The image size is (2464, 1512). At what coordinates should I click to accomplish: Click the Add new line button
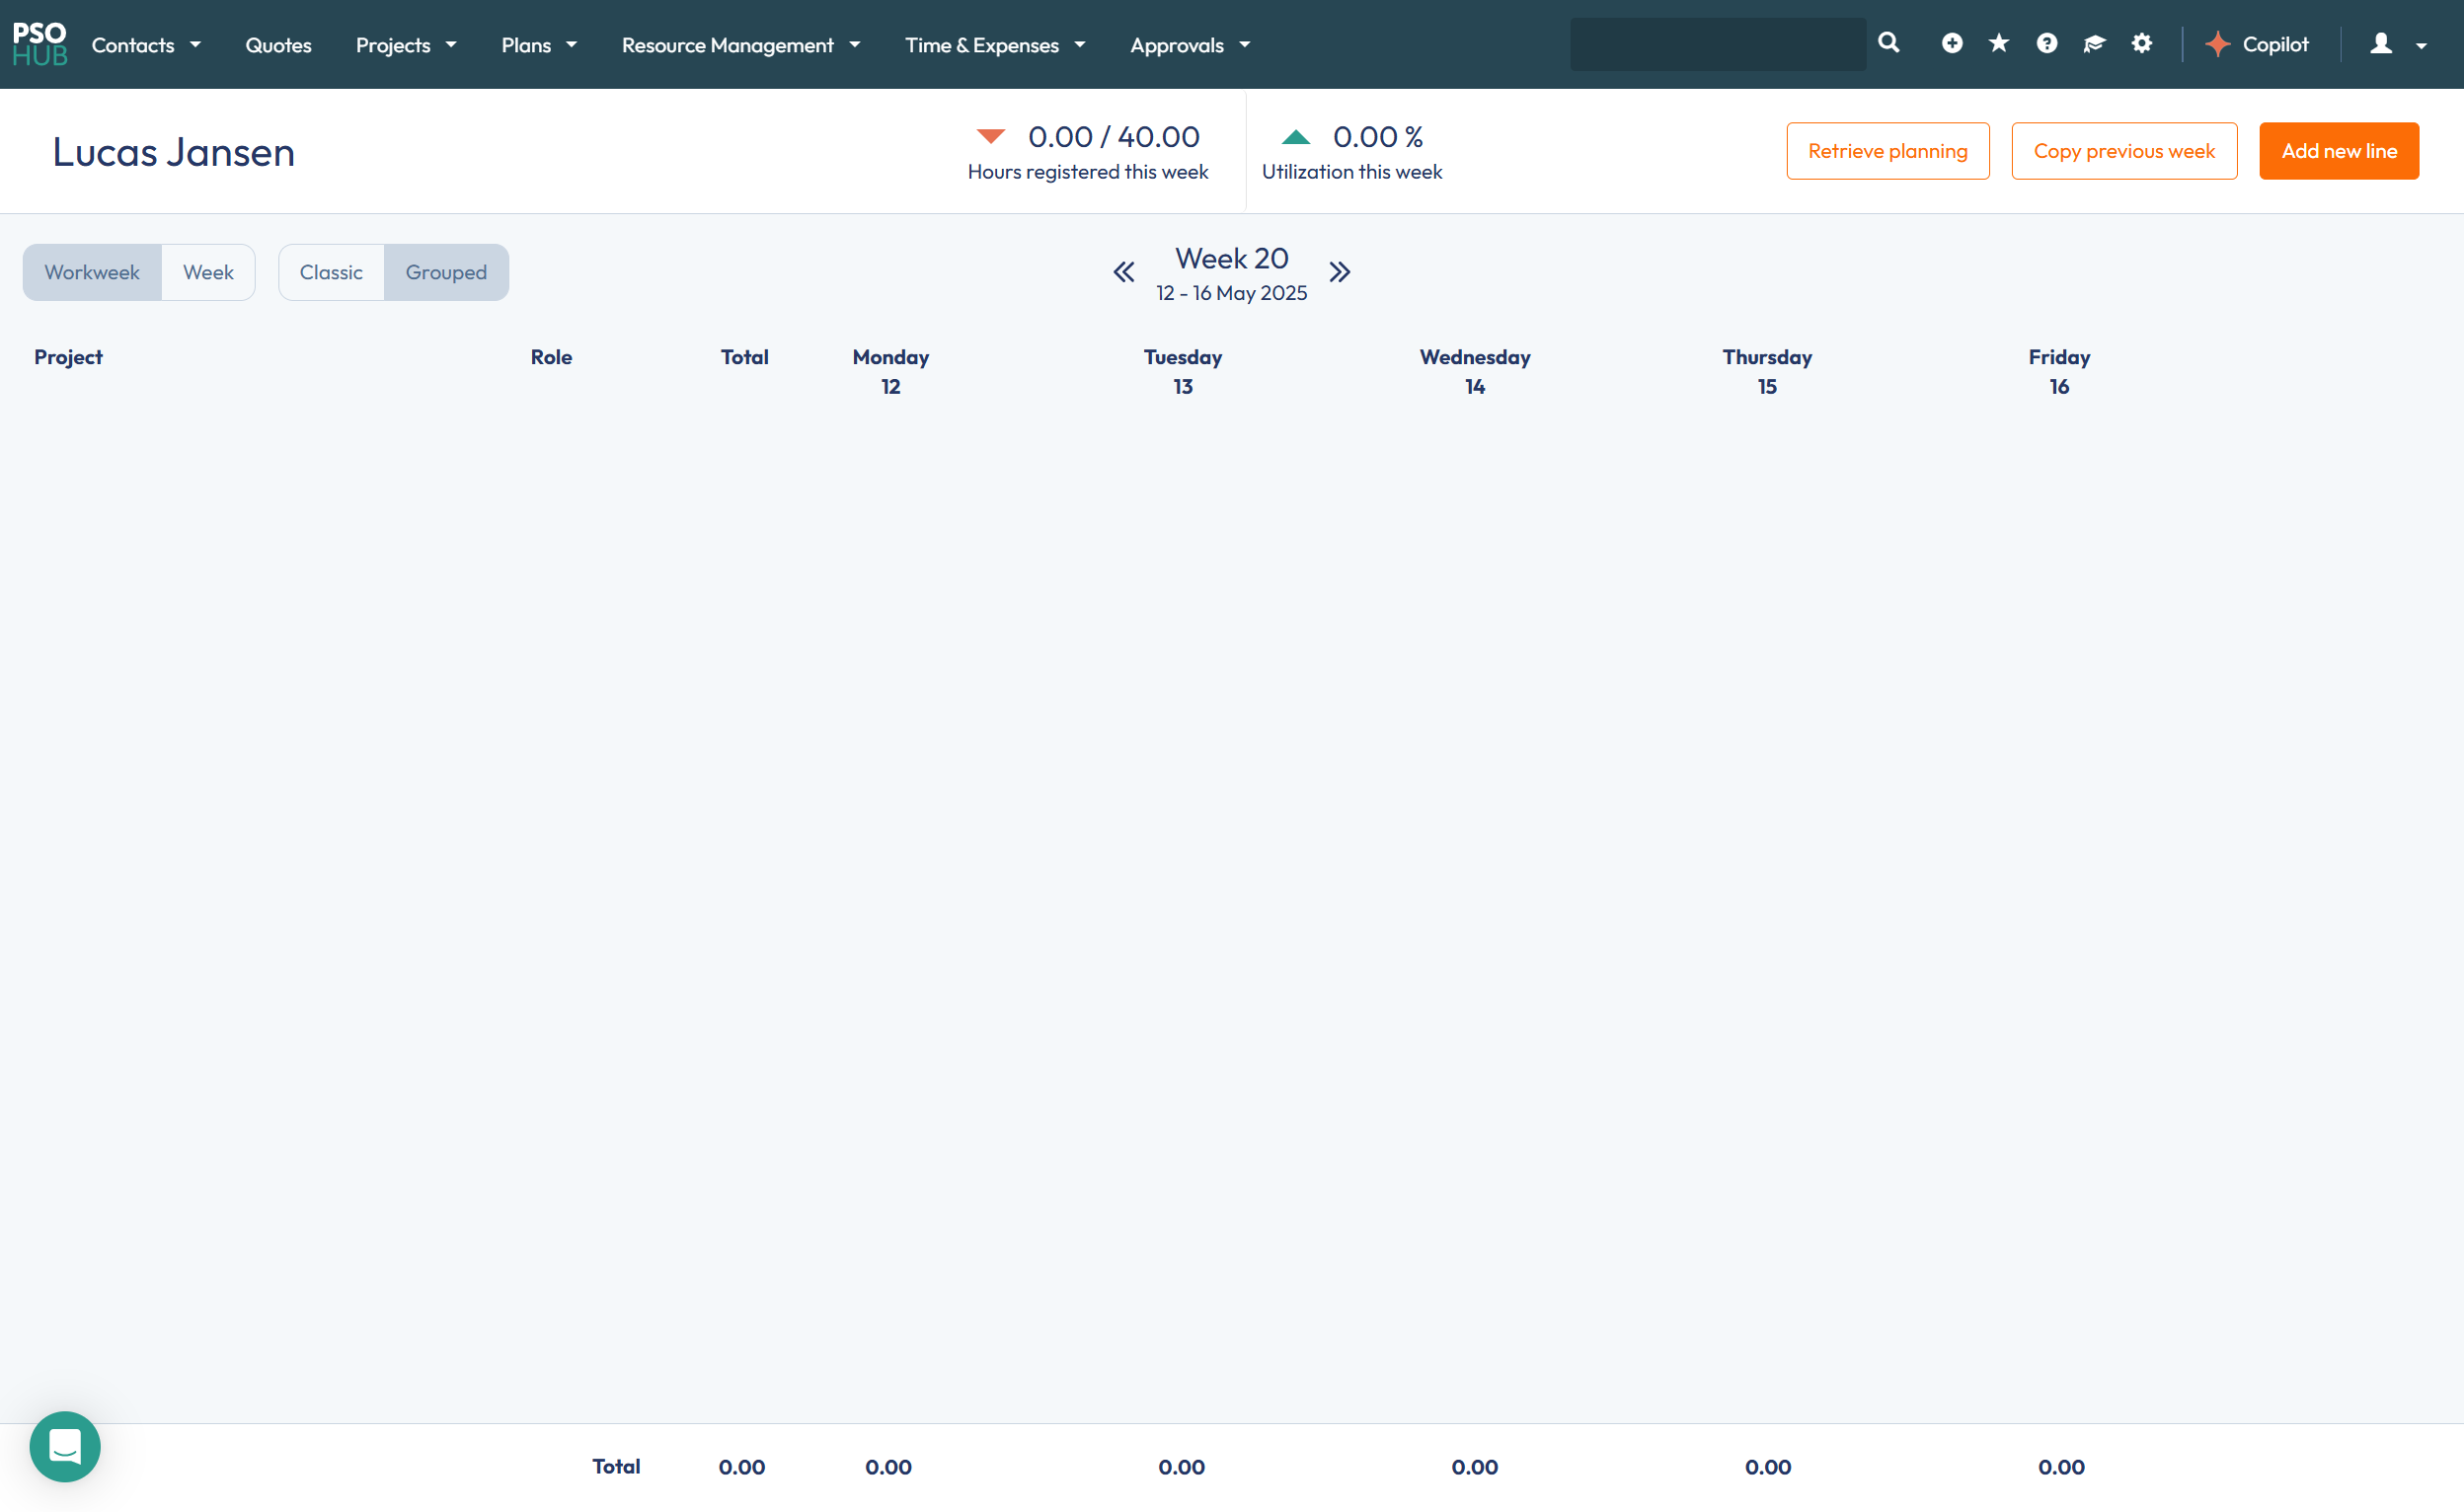pos(2338,151)
